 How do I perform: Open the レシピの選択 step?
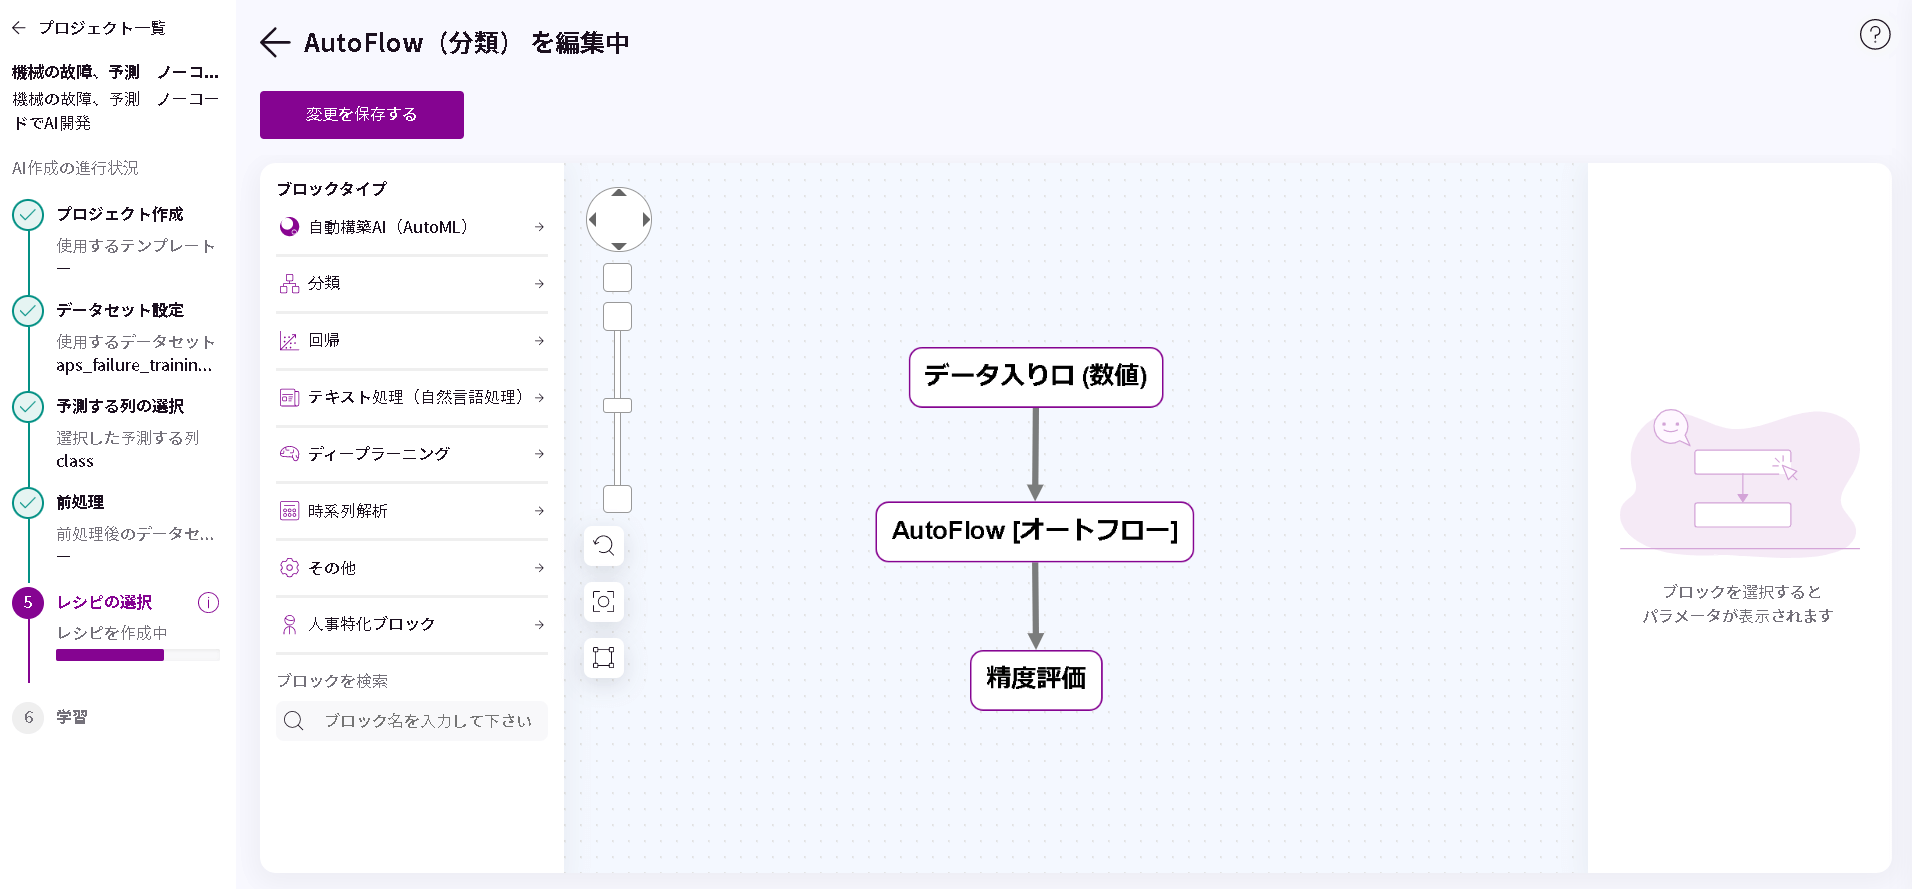click(x=104, y=602)
